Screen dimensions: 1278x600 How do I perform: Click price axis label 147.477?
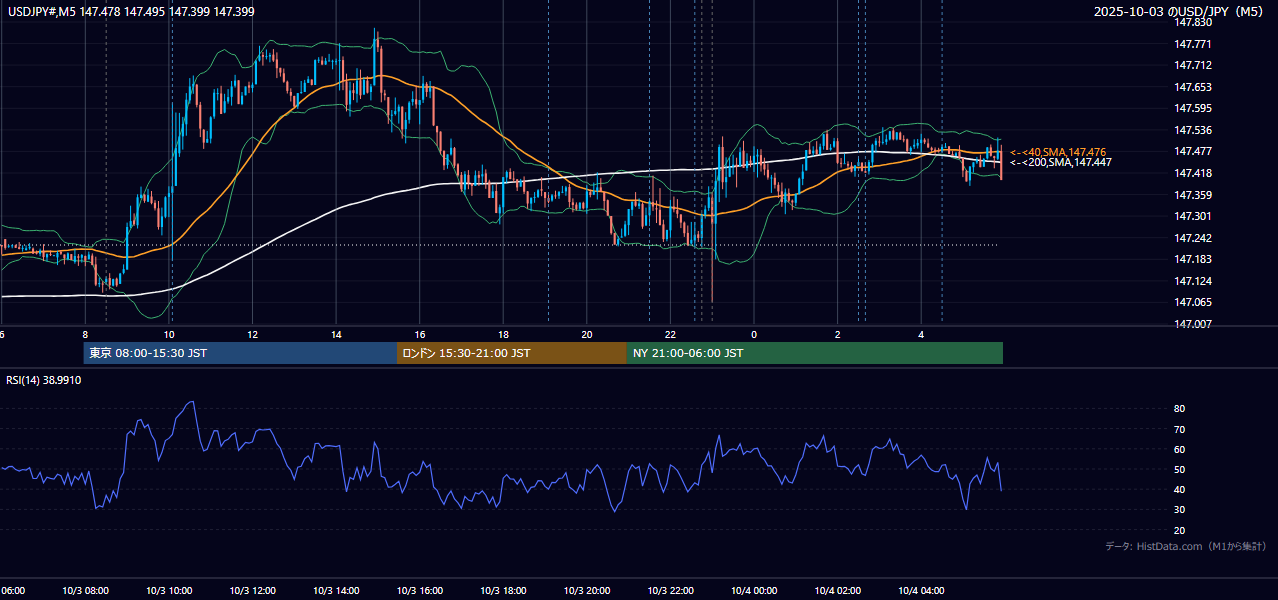[1193, 151]
